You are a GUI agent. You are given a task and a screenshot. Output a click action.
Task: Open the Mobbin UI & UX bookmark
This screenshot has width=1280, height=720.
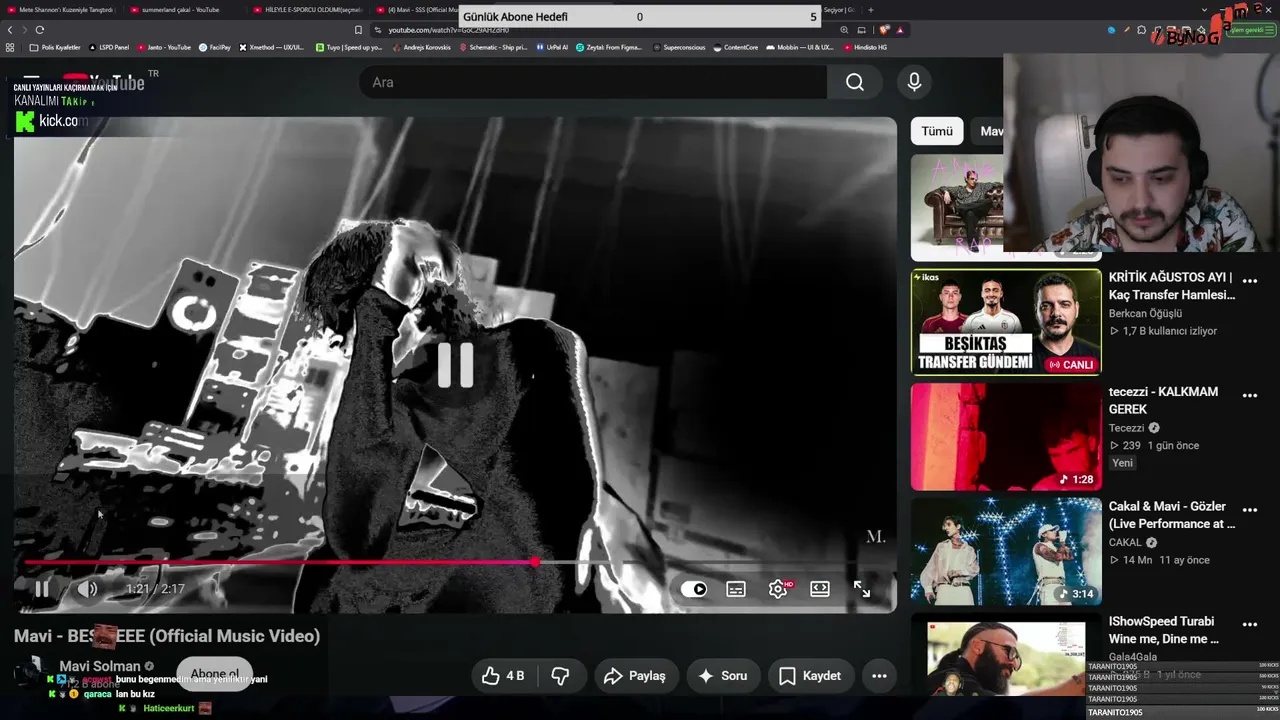(x=800, y=47)
